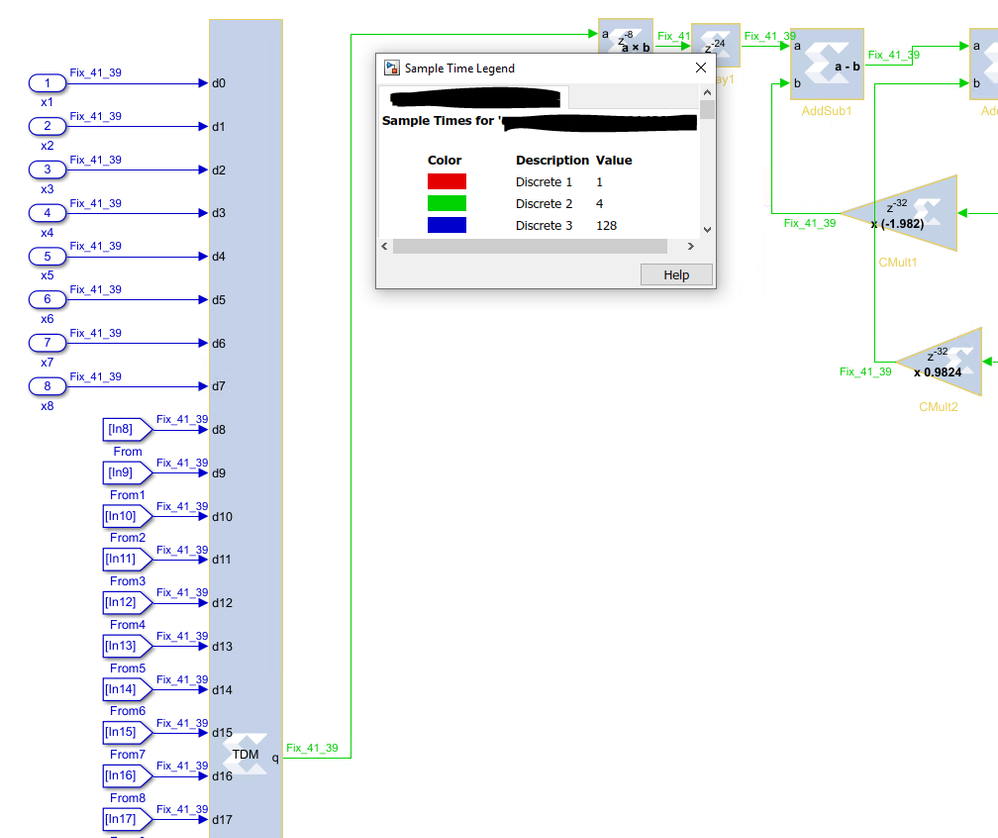This screenshot has height=838, width=998.
Task: Select input port 6 (x6)
Action: (x=47, y=299)
